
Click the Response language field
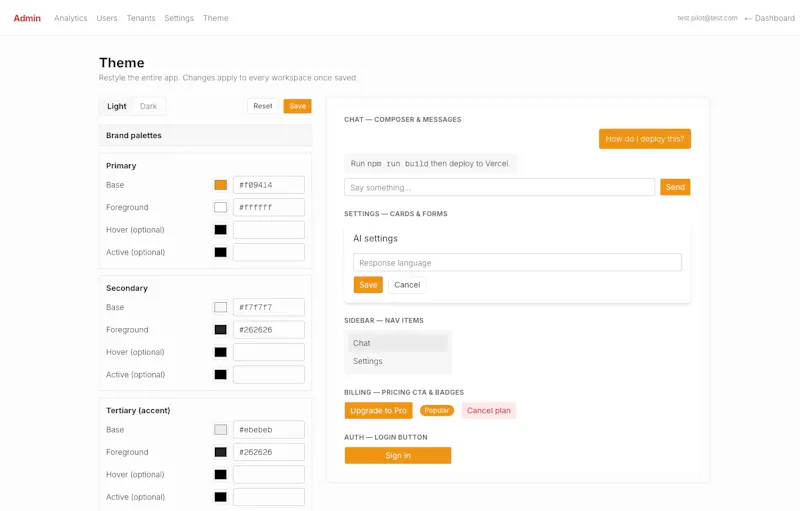517,263
